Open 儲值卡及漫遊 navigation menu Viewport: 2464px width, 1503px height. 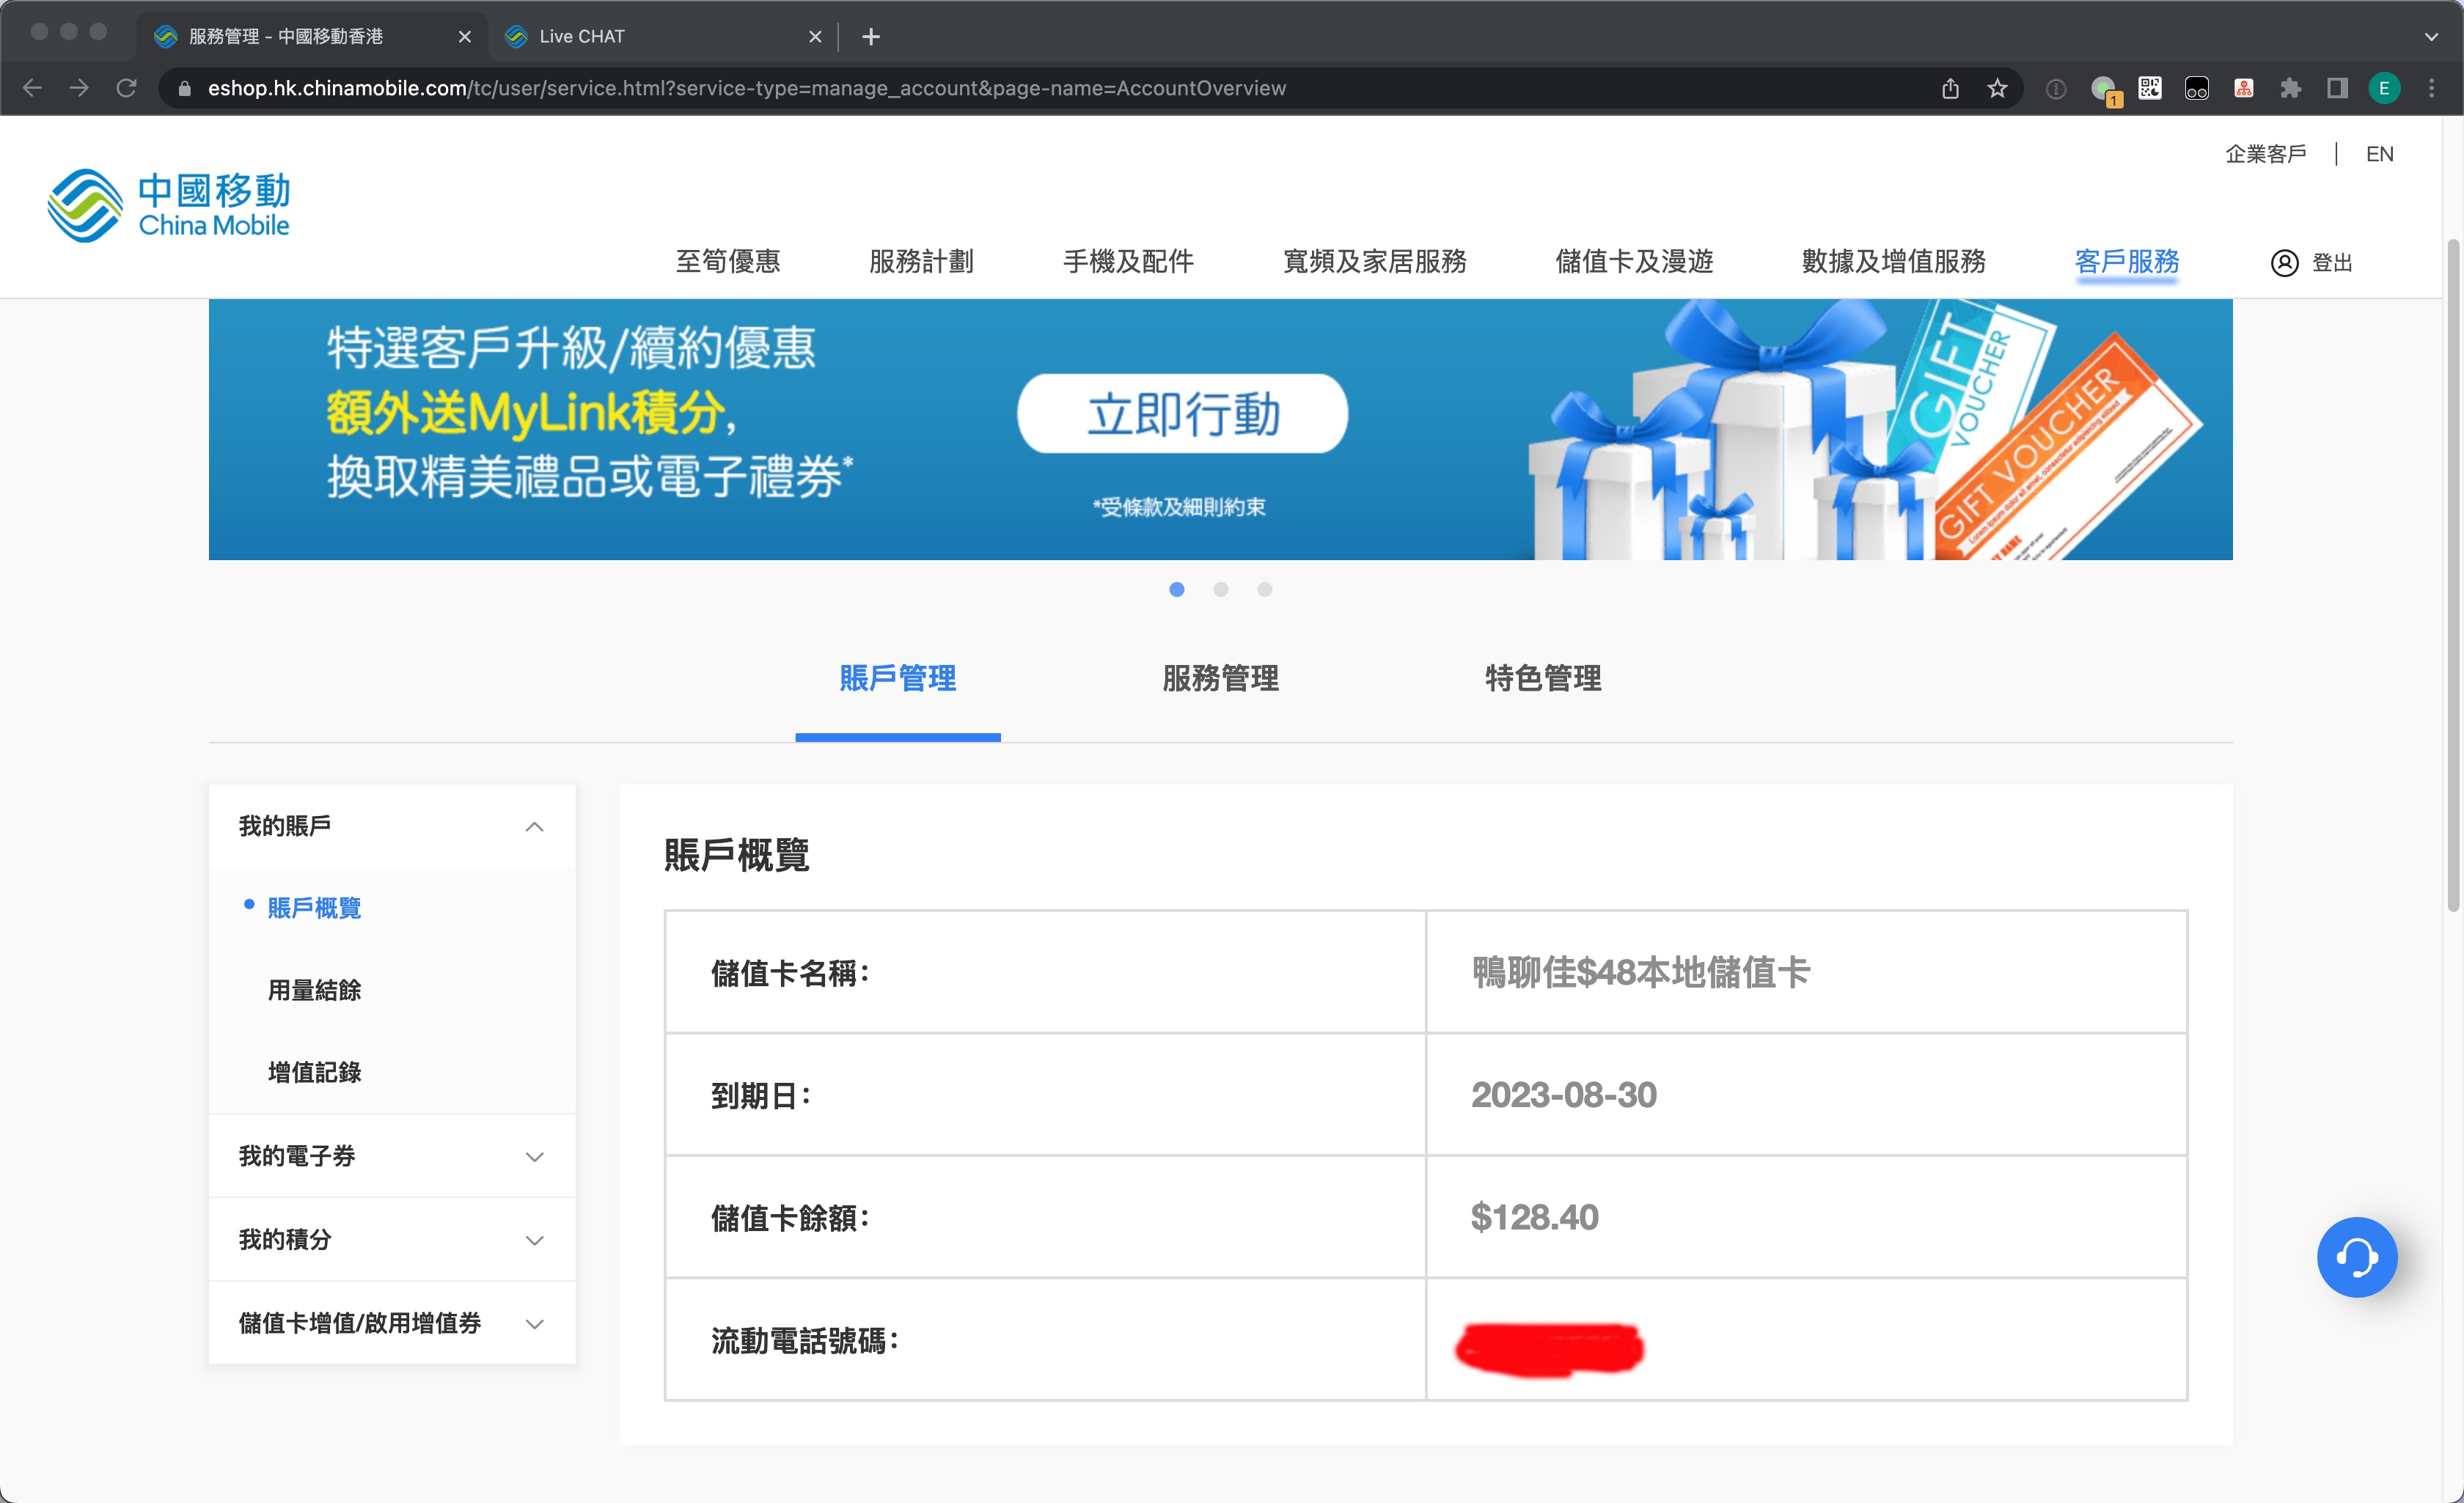1634,262
